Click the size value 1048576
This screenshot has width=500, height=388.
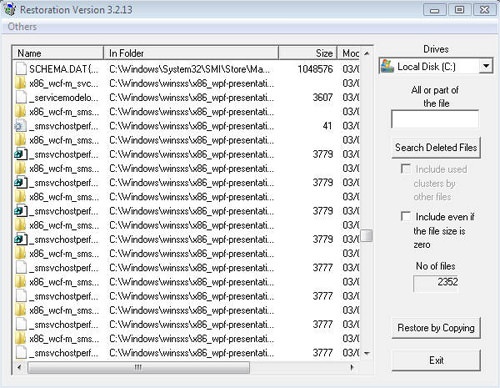coord(315,69)
